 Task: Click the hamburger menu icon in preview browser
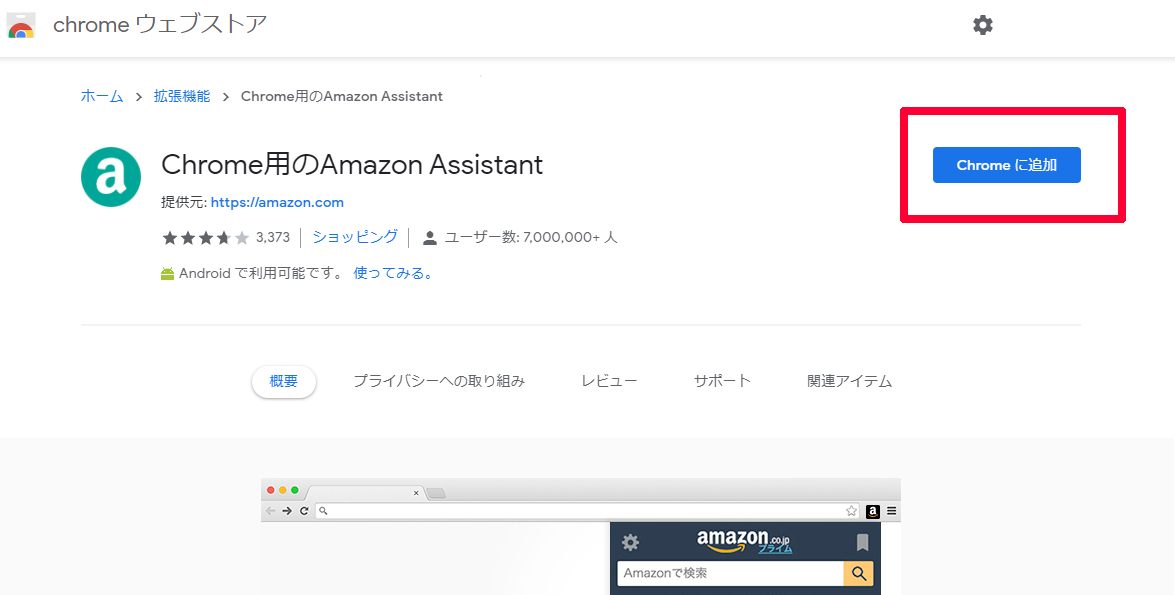pyautogui.click(x=892, y=511)
